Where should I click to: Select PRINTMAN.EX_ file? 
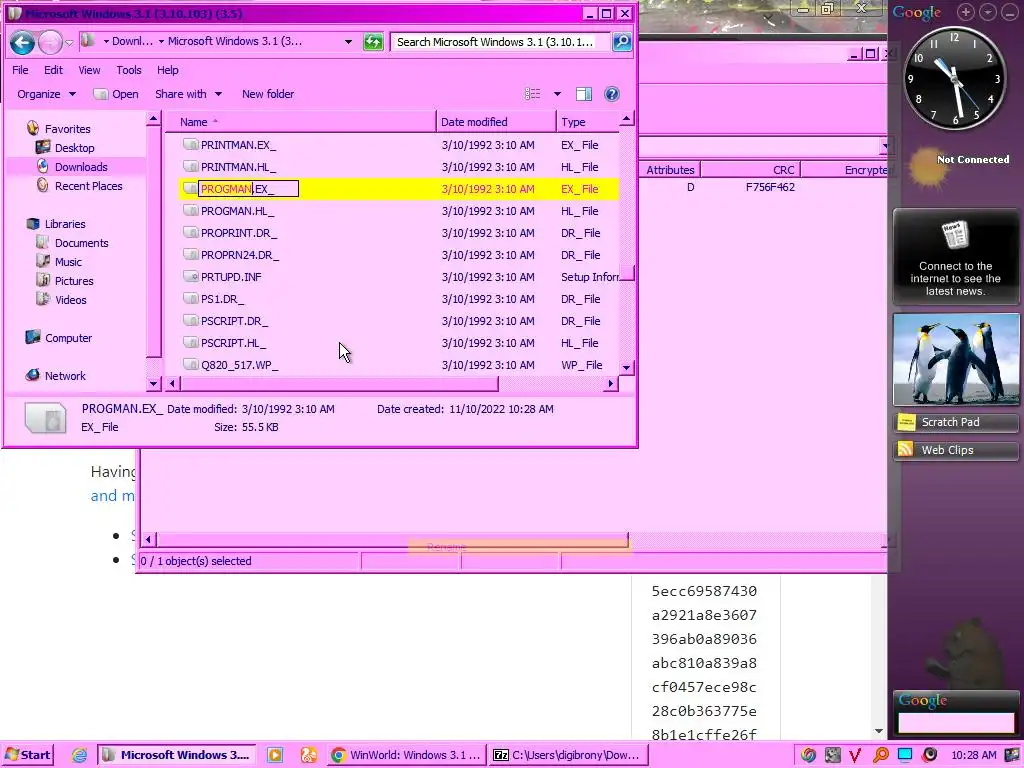tap(238, 145)
